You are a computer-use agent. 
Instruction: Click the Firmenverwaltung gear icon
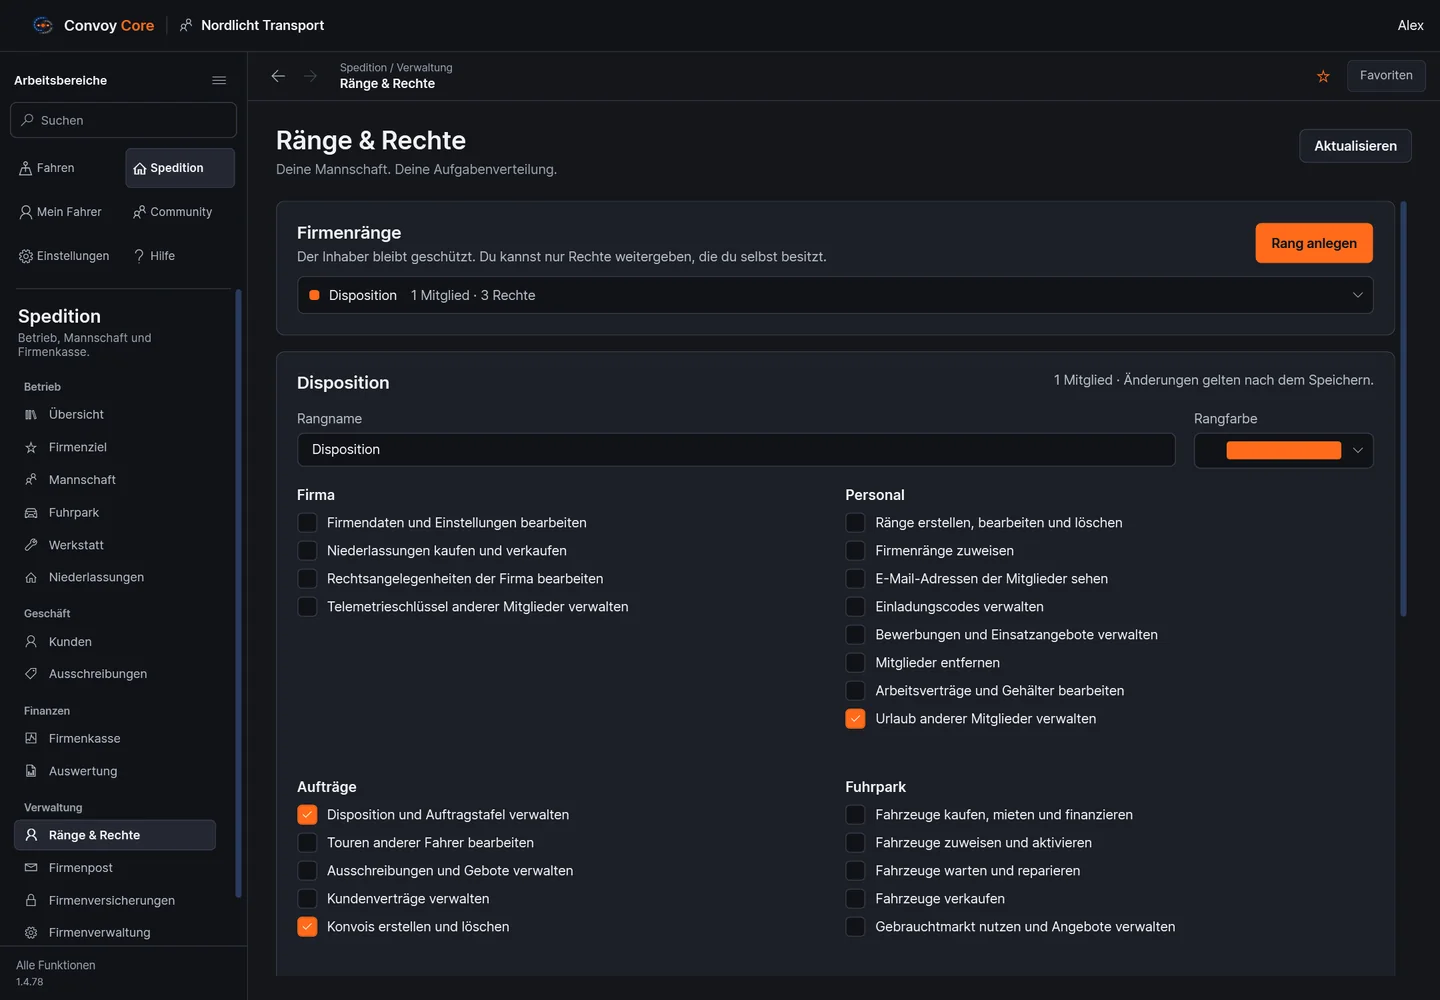click(31, 932)
